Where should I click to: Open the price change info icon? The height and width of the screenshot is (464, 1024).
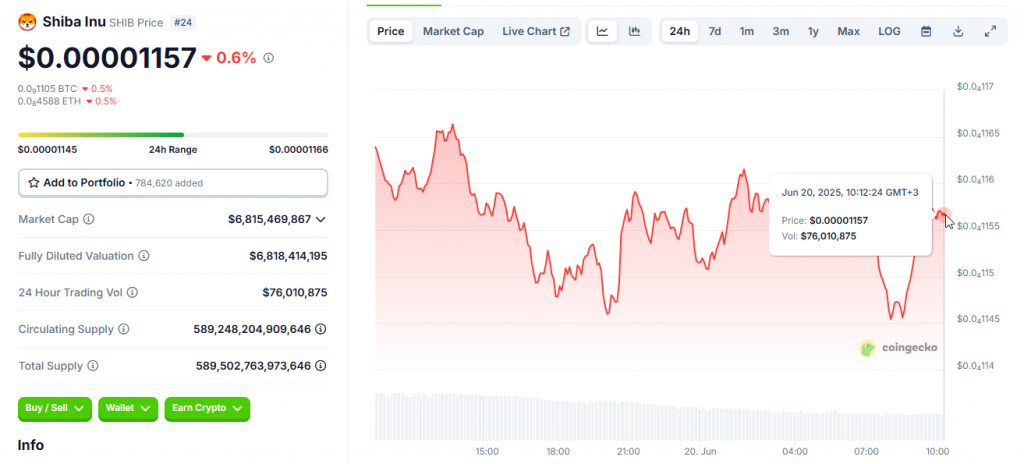[x=268, y=58]
